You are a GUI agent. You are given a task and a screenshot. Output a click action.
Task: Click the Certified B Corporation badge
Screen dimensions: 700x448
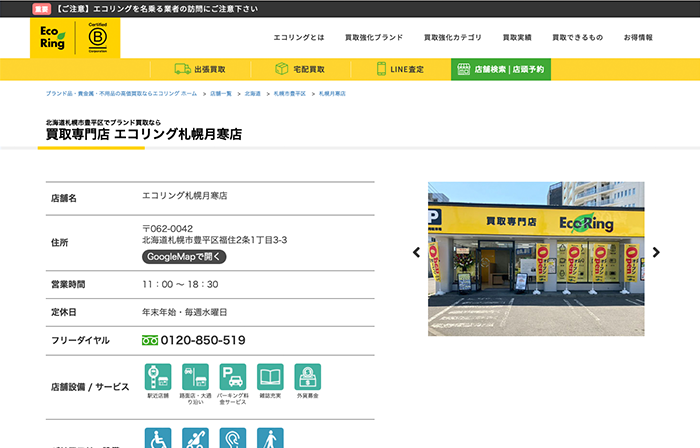point(98,37)
